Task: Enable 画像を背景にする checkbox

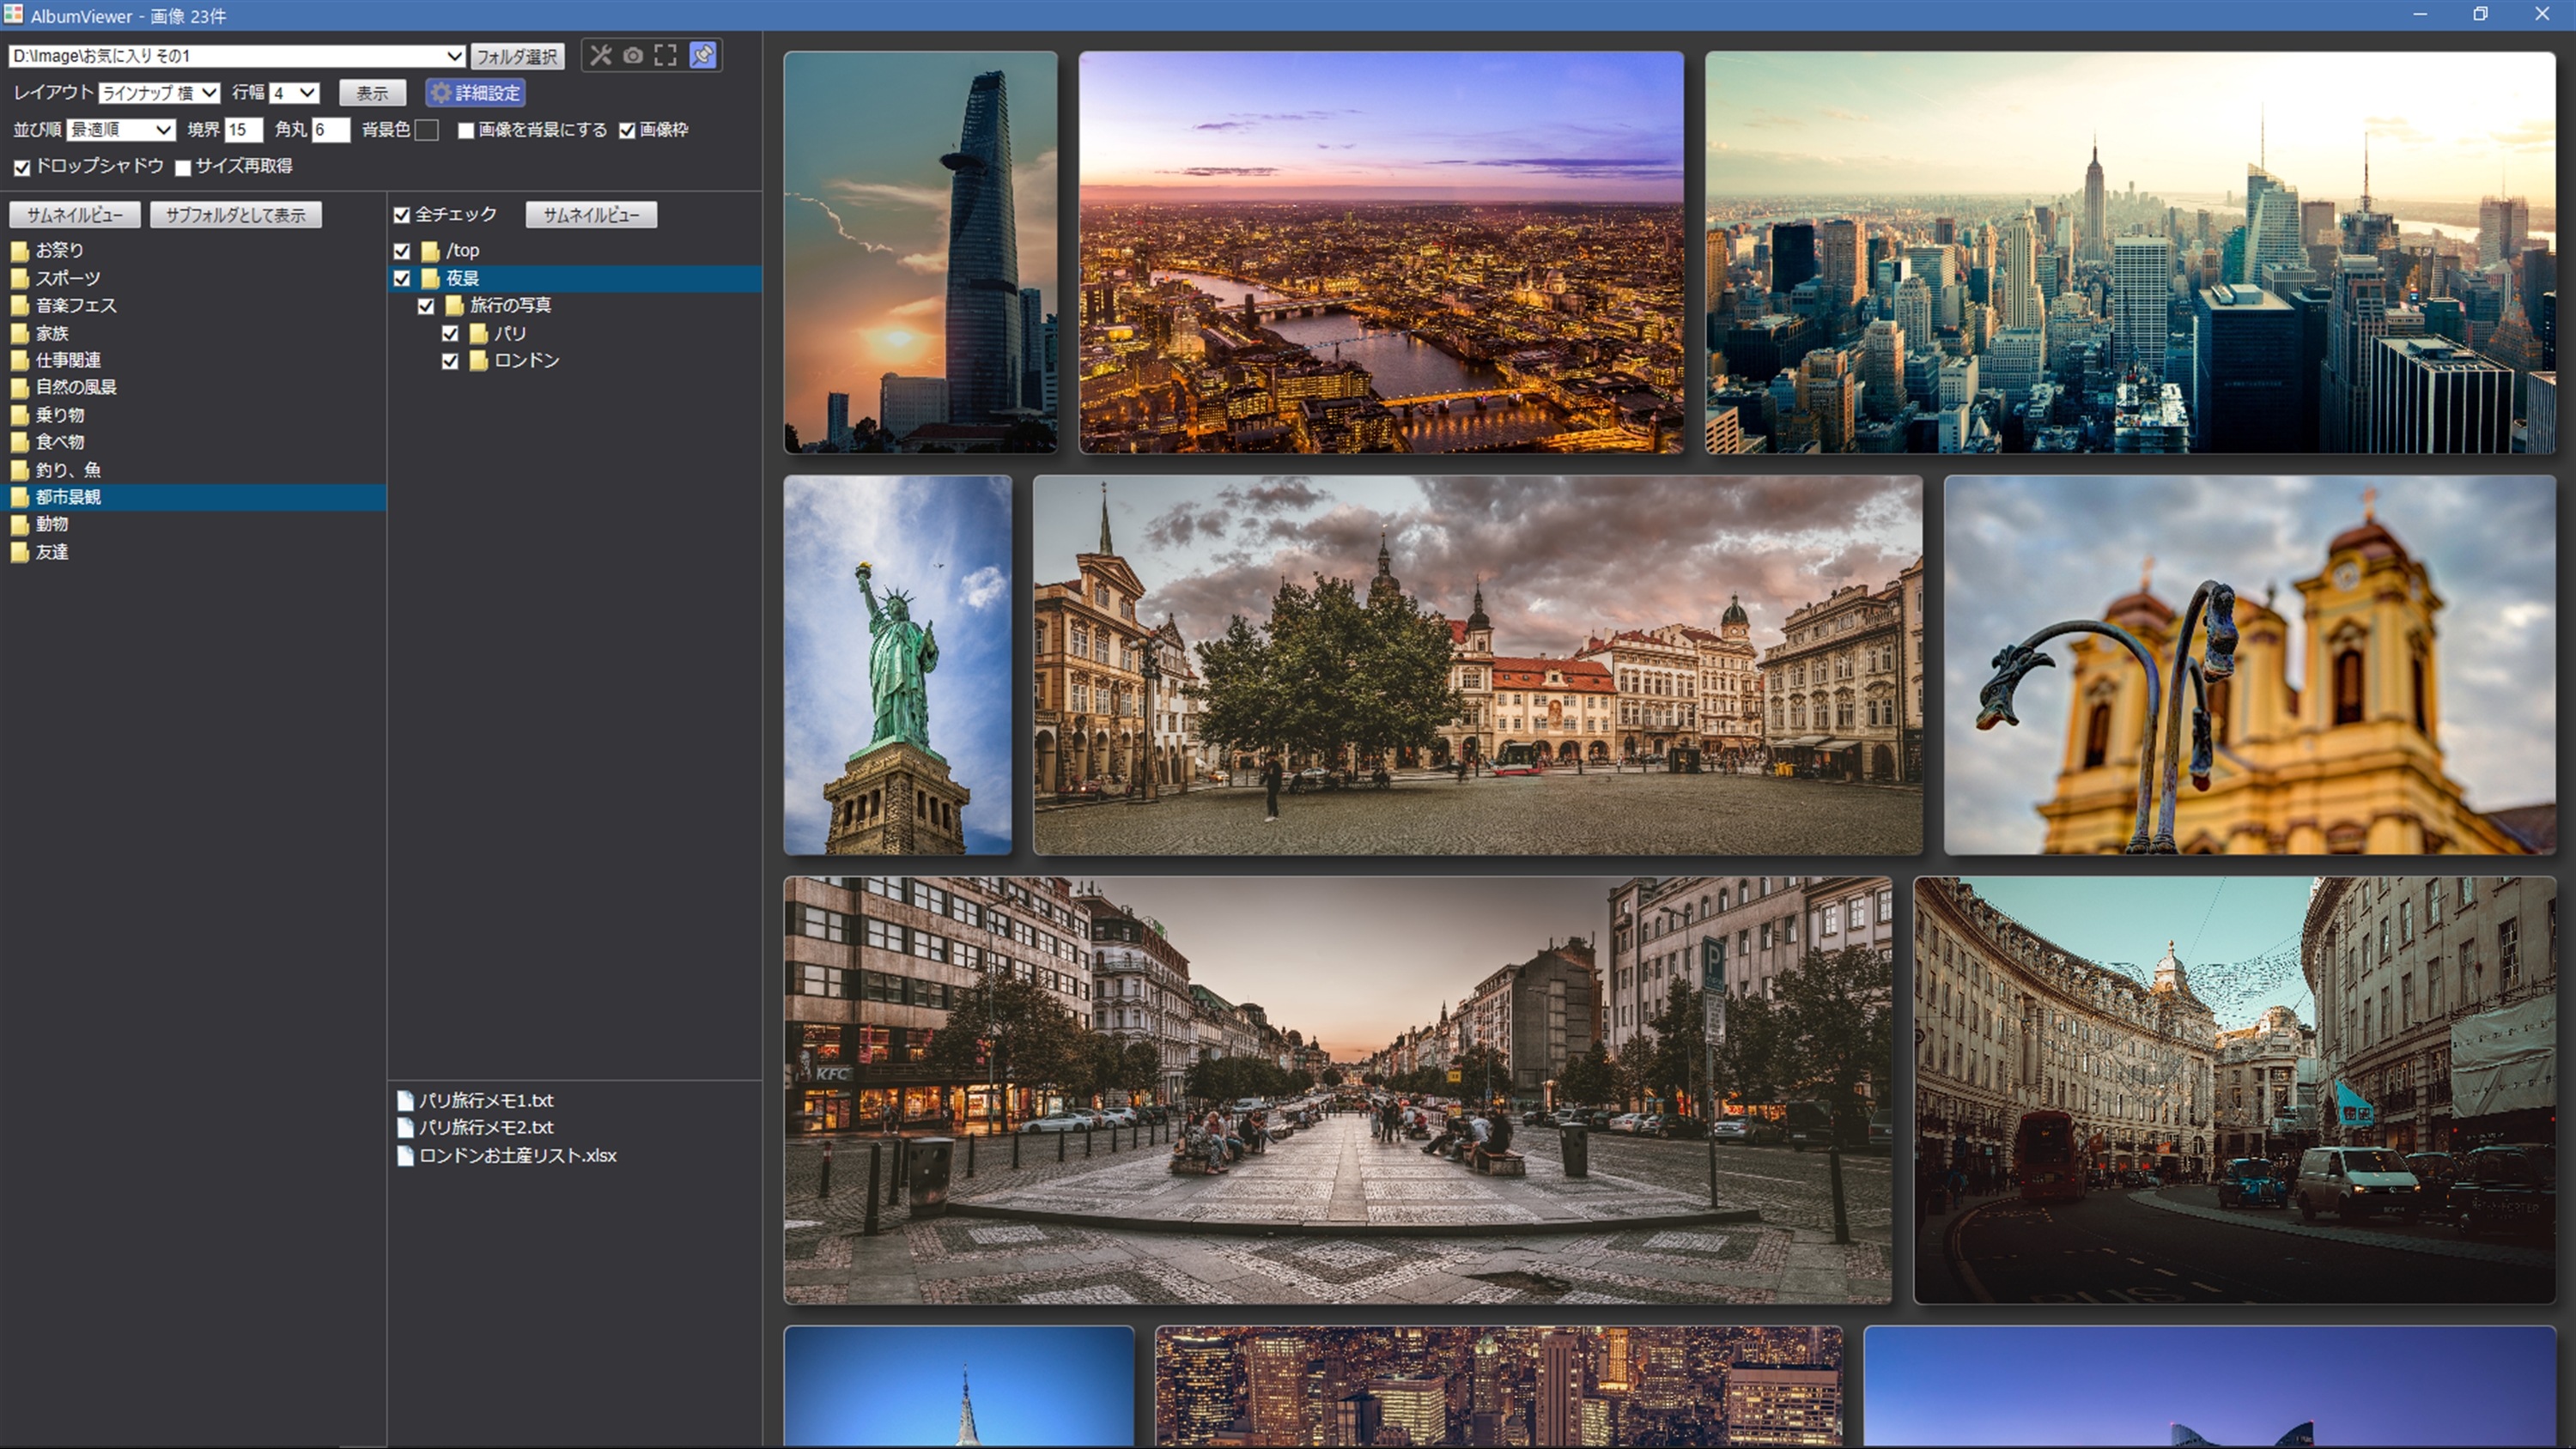Action: pos(466,131)
